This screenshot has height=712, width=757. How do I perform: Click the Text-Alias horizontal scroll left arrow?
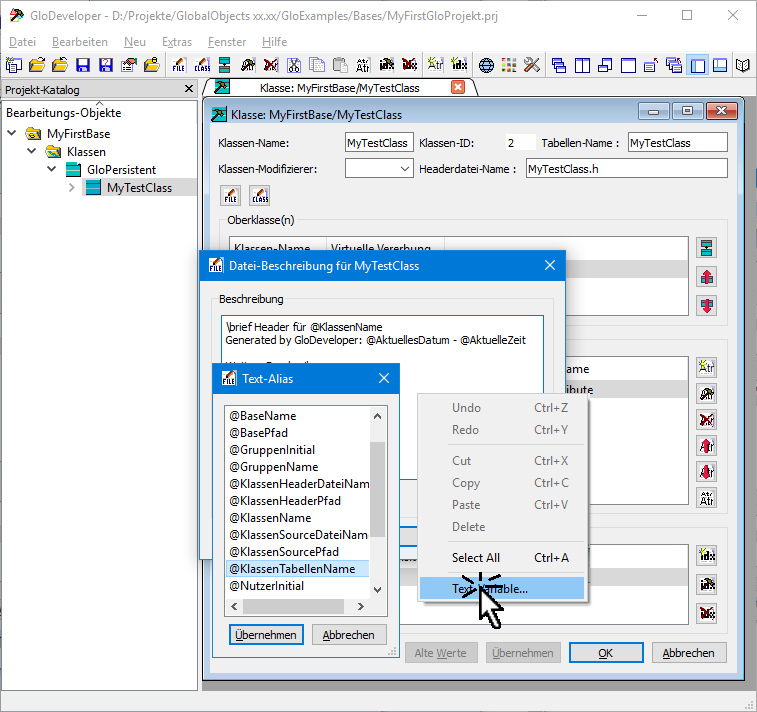pos(235,606)
